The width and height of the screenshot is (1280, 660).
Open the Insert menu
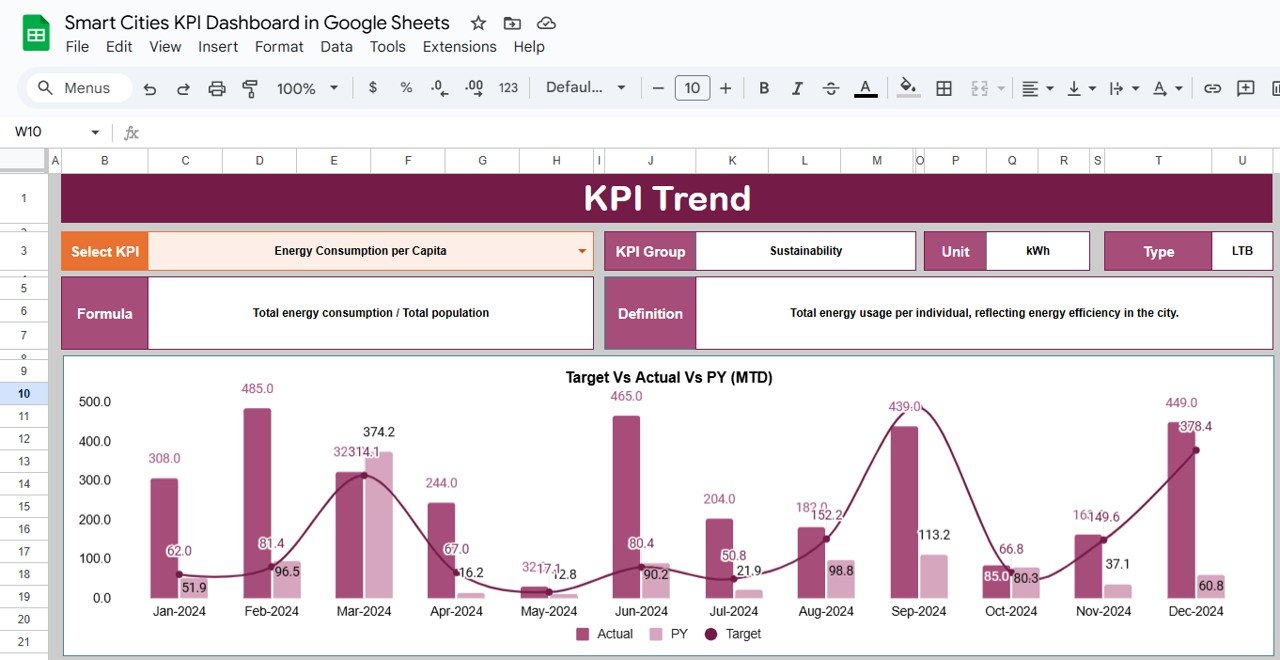(x=218, y=47)
